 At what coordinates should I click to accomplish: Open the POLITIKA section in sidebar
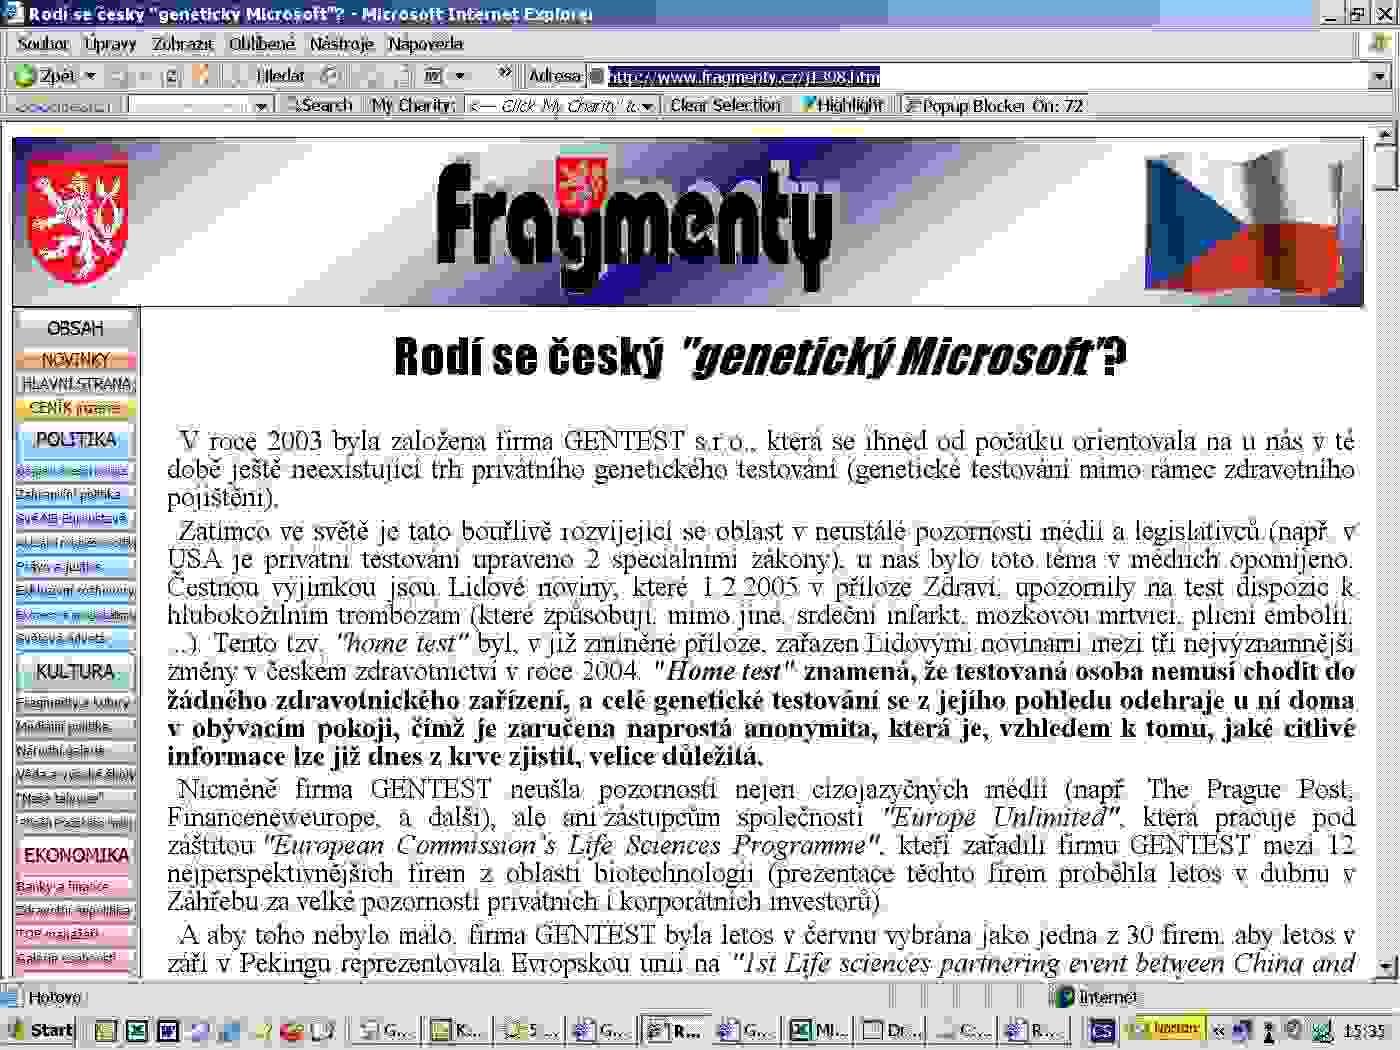[x=75, y=440]
